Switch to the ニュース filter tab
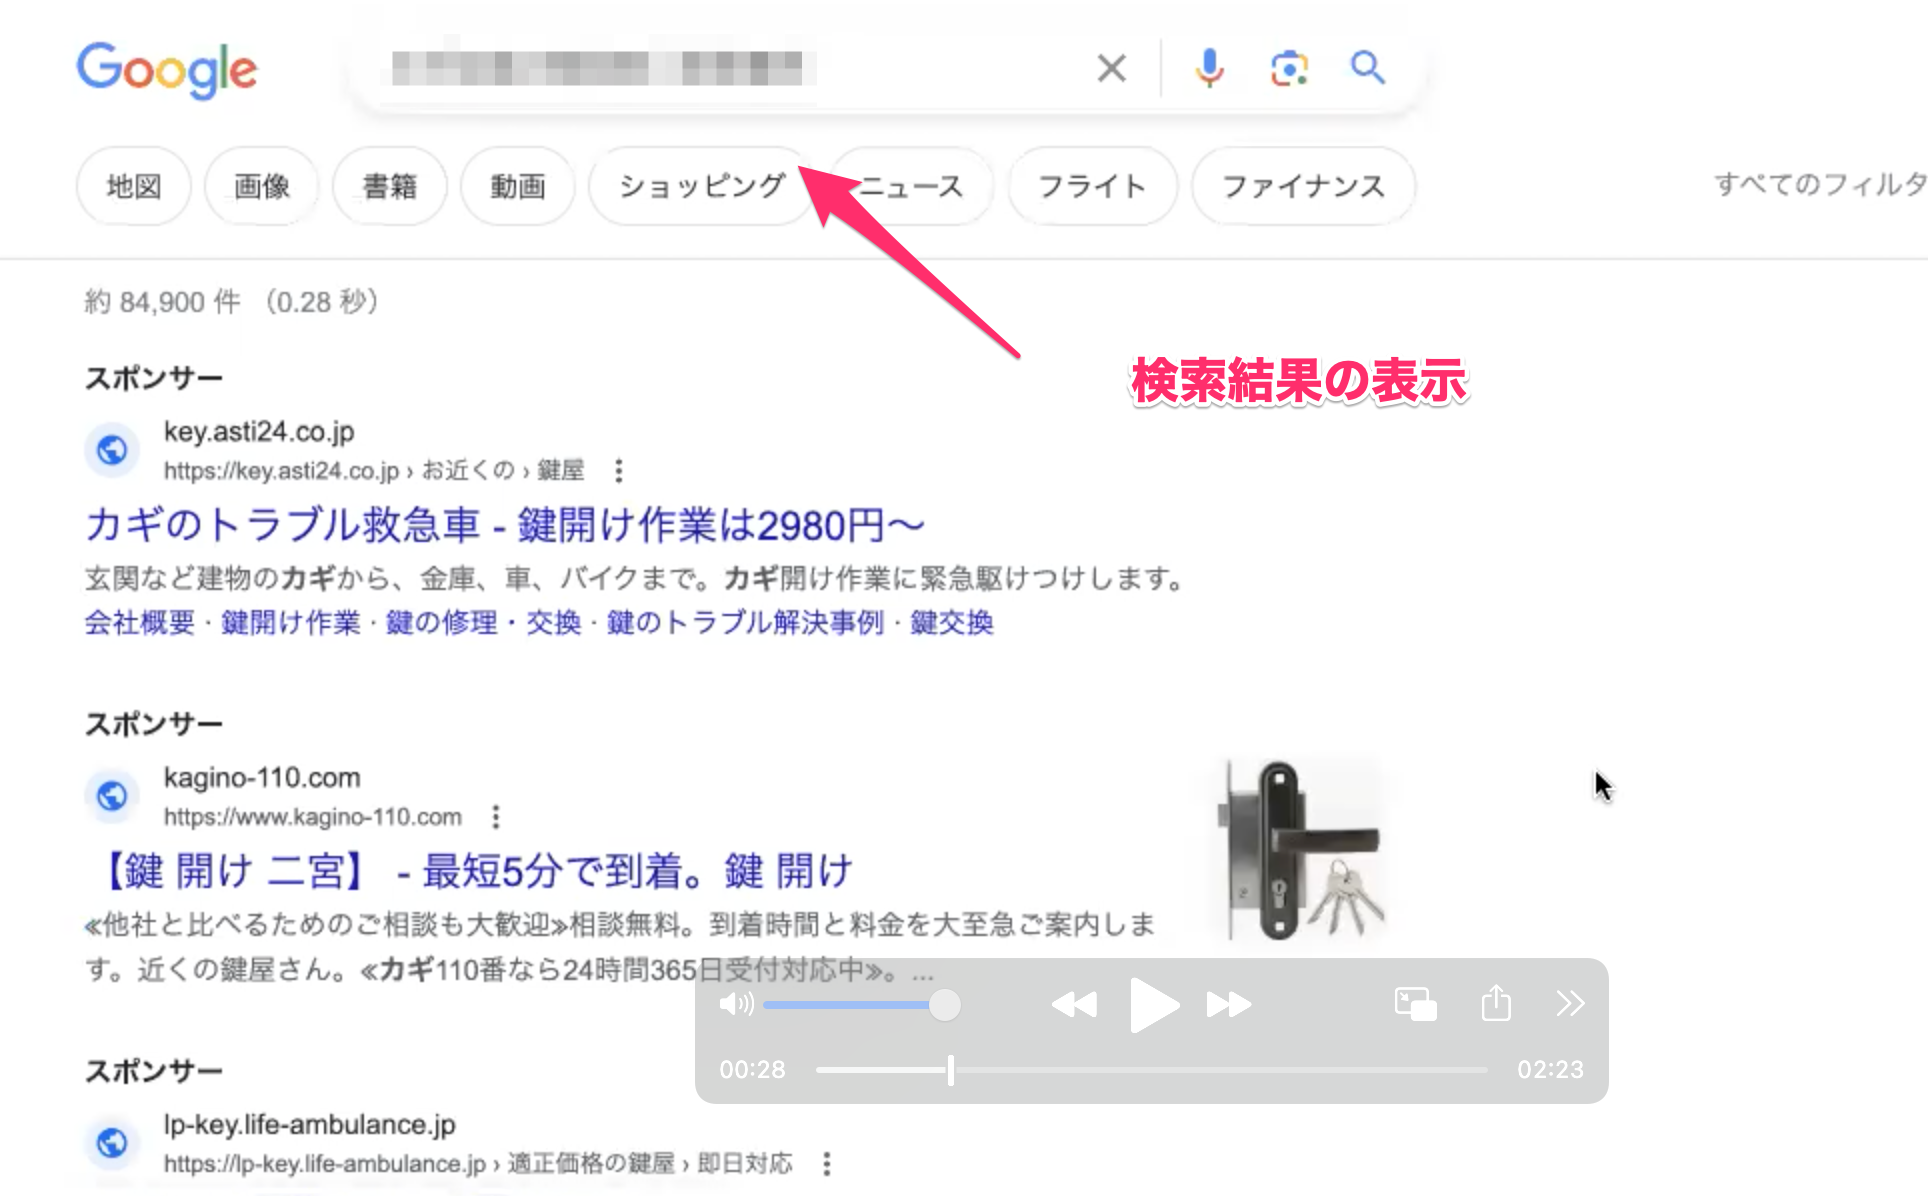Screen dimensions: 1928x1196 tap(911, 186)
